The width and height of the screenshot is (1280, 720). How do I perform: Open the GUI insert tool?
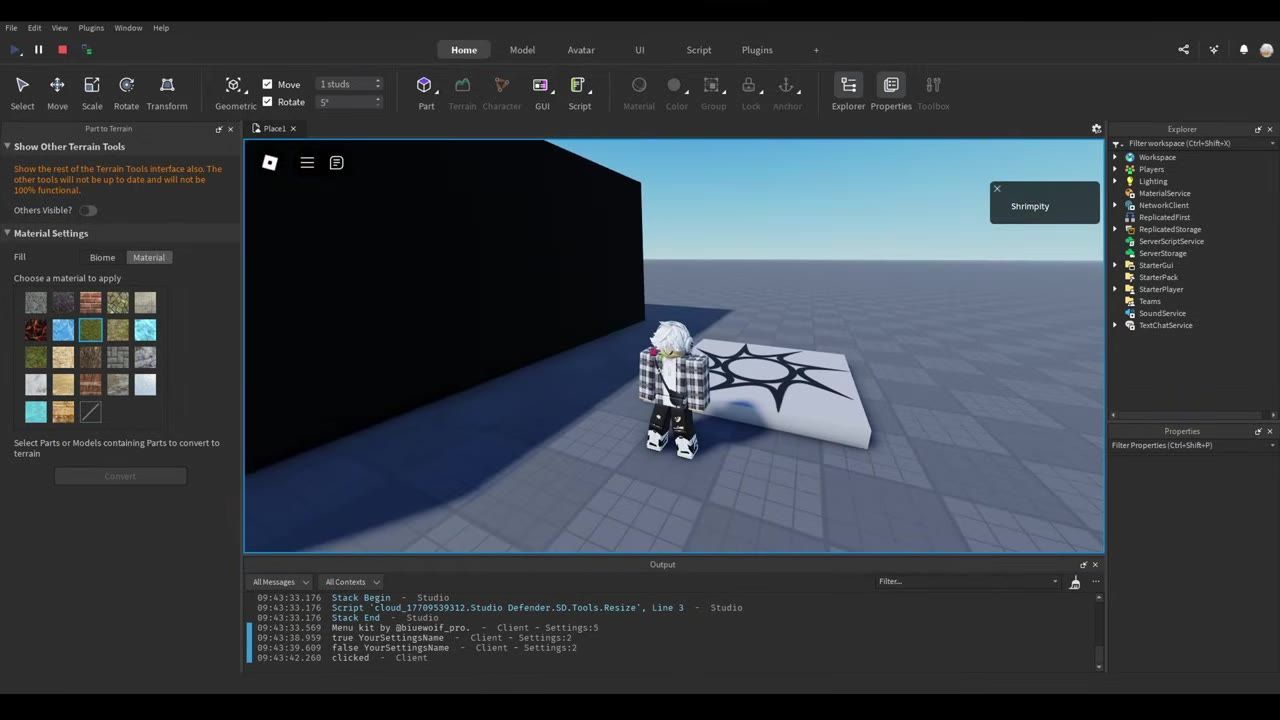[x=542, y=93]
